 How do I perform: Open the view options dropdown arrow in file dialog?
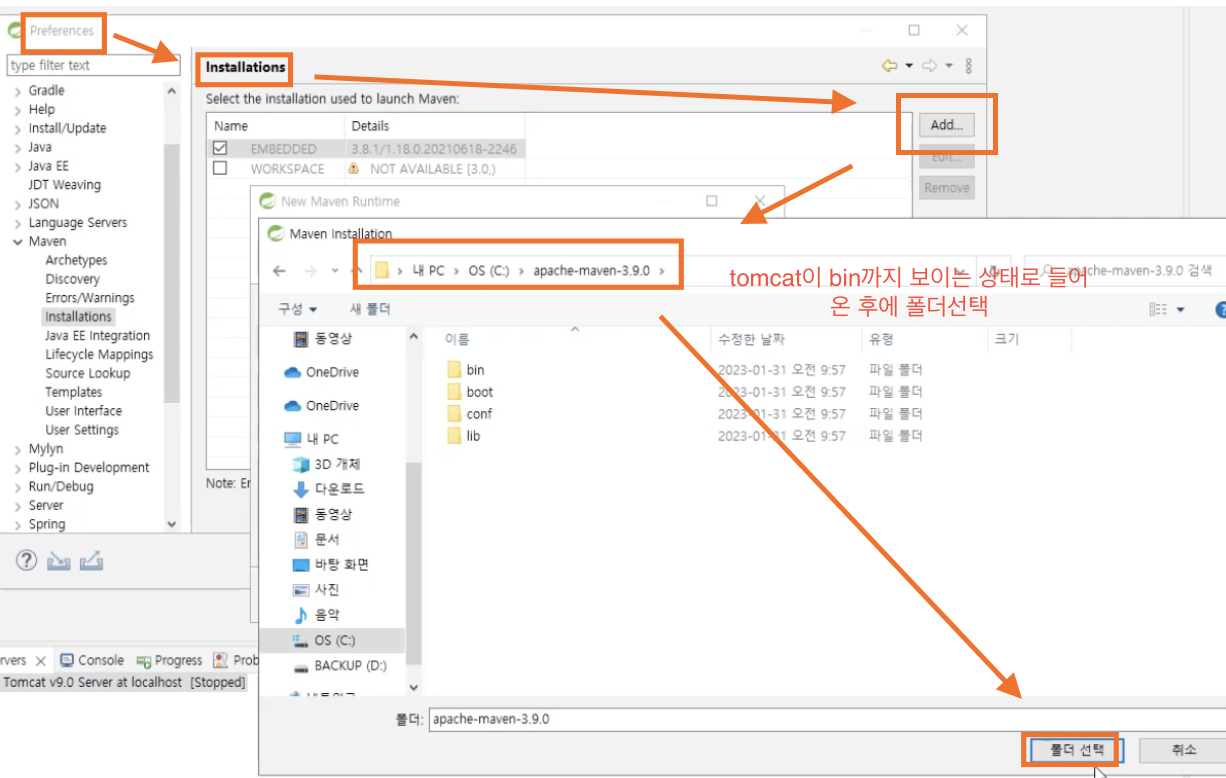1181,310
